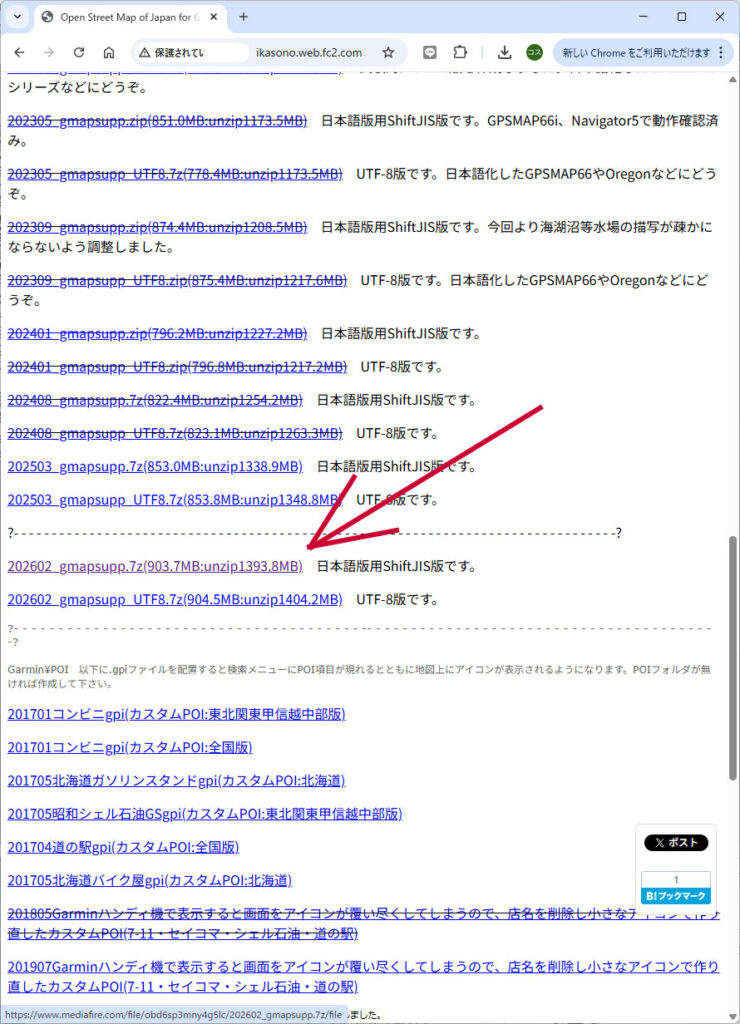Expand the tab search dropdown arrow

point(17,17)
